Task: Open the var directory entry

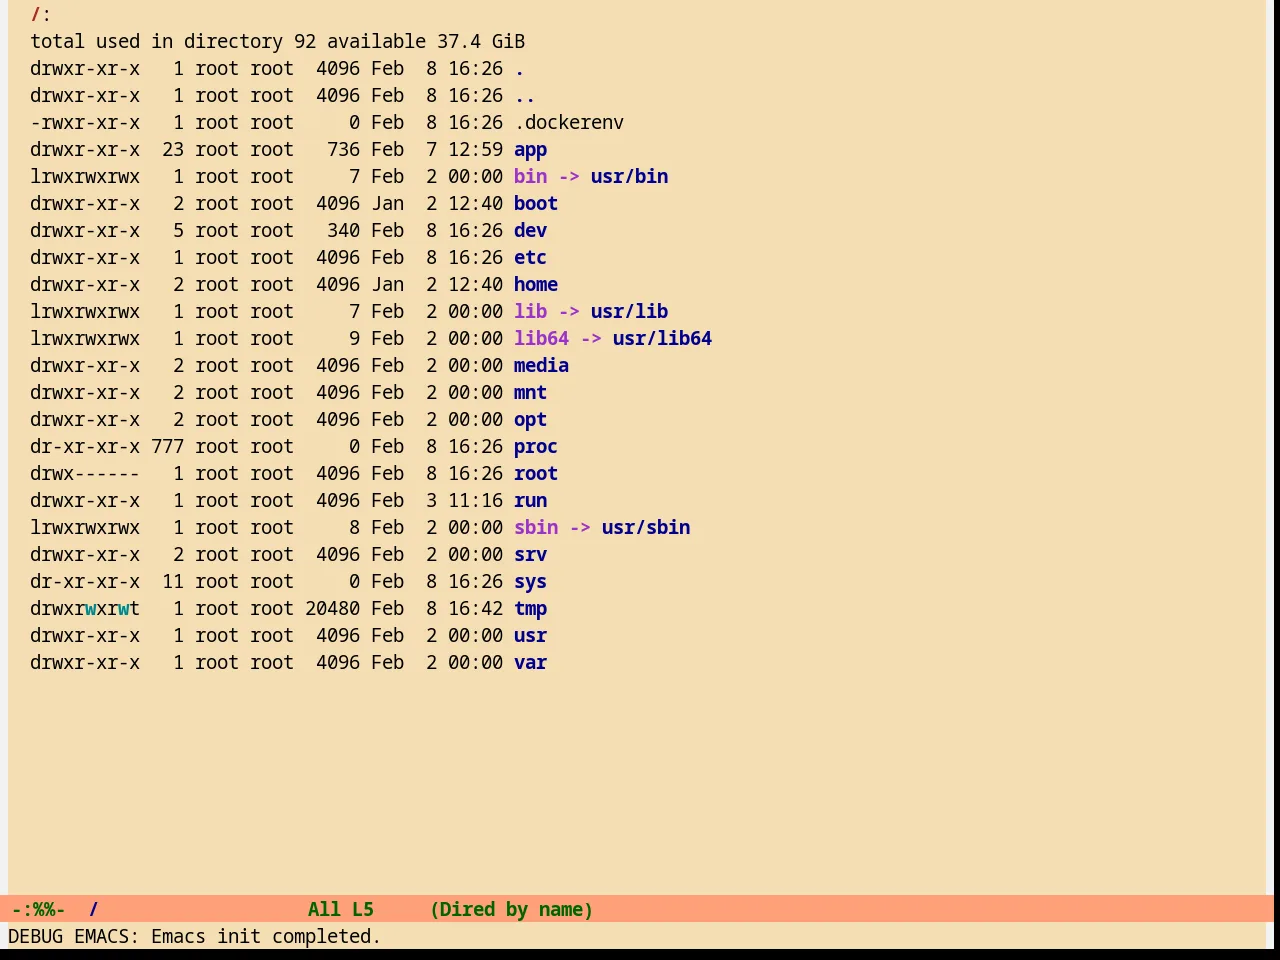Action: click(x=530, y=663)
